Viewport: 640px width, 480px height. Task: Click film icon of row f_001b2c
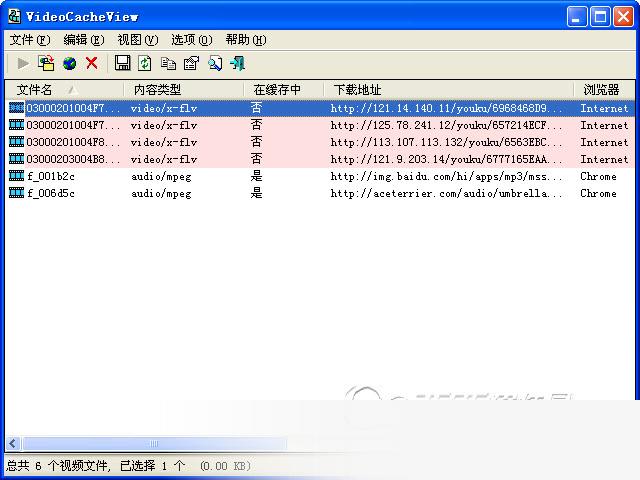point(16,176)
